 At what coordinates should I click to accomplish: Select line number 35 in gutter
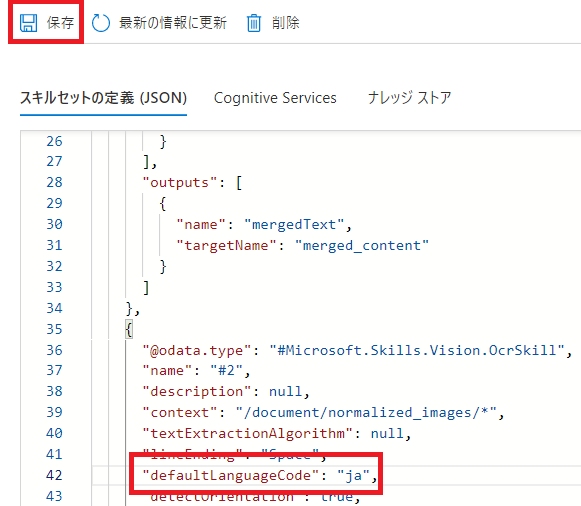54,329
